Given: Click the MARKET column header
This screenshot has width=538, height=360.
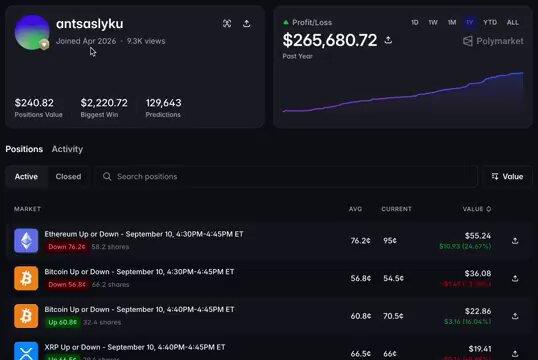Looking at the screenshot, I should (27, 209).
